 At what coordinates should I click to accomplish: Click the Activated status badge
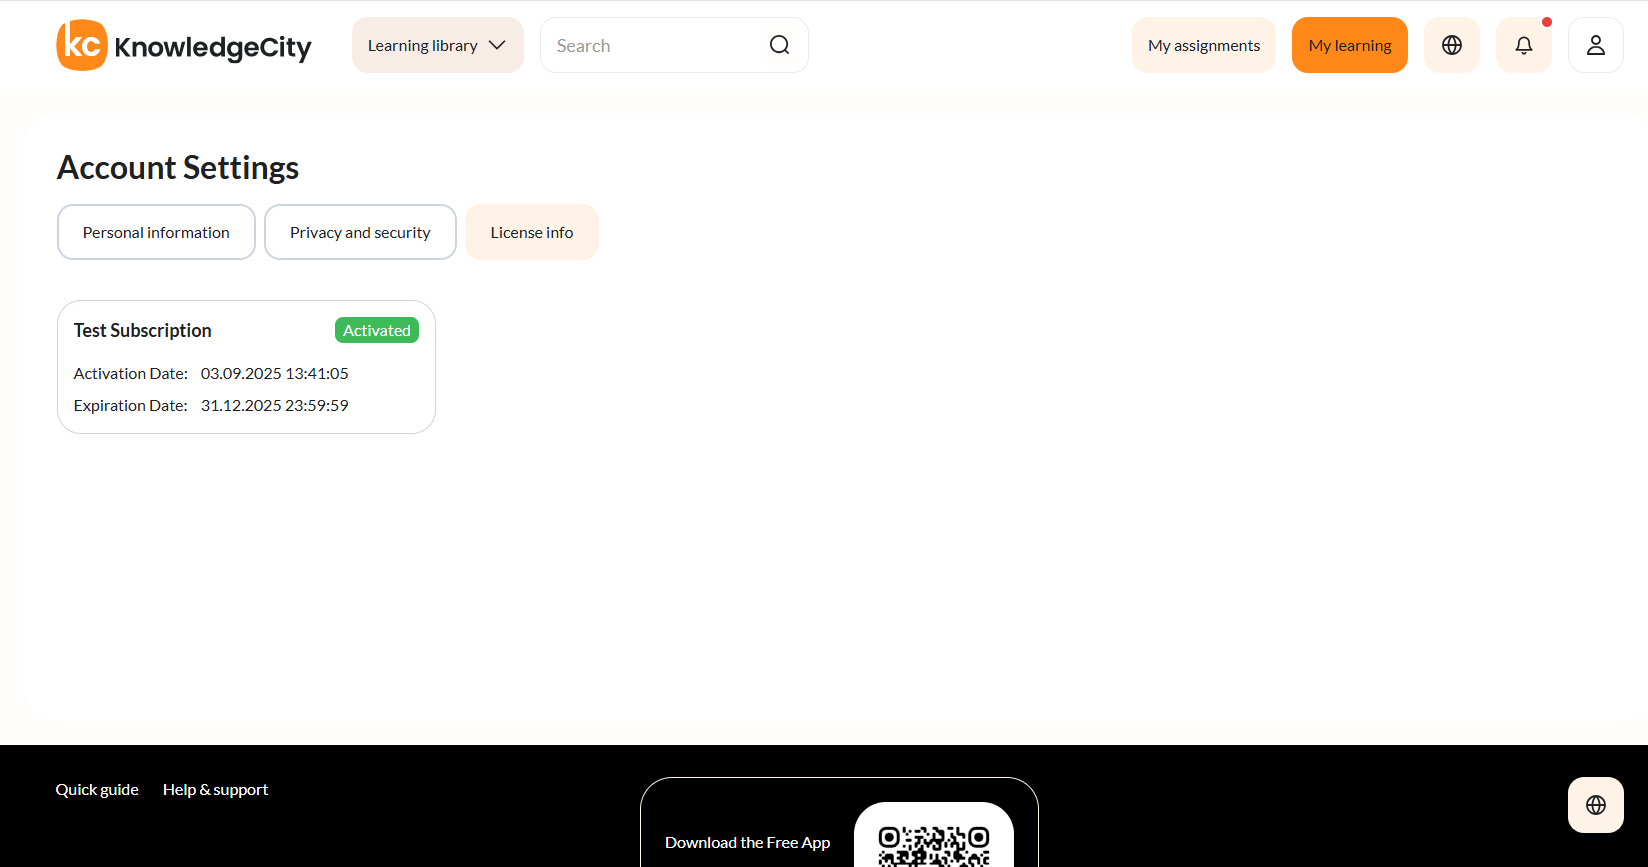(377, 330)
